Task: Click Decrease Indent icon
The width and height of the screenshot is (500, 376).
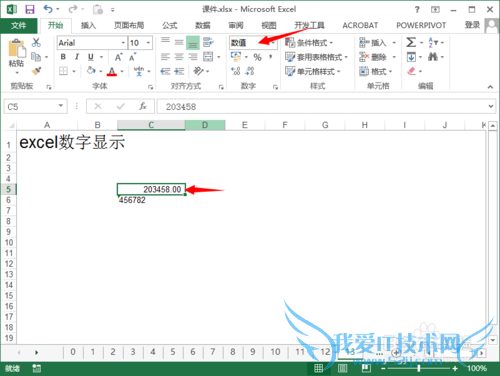Action: 165,71
